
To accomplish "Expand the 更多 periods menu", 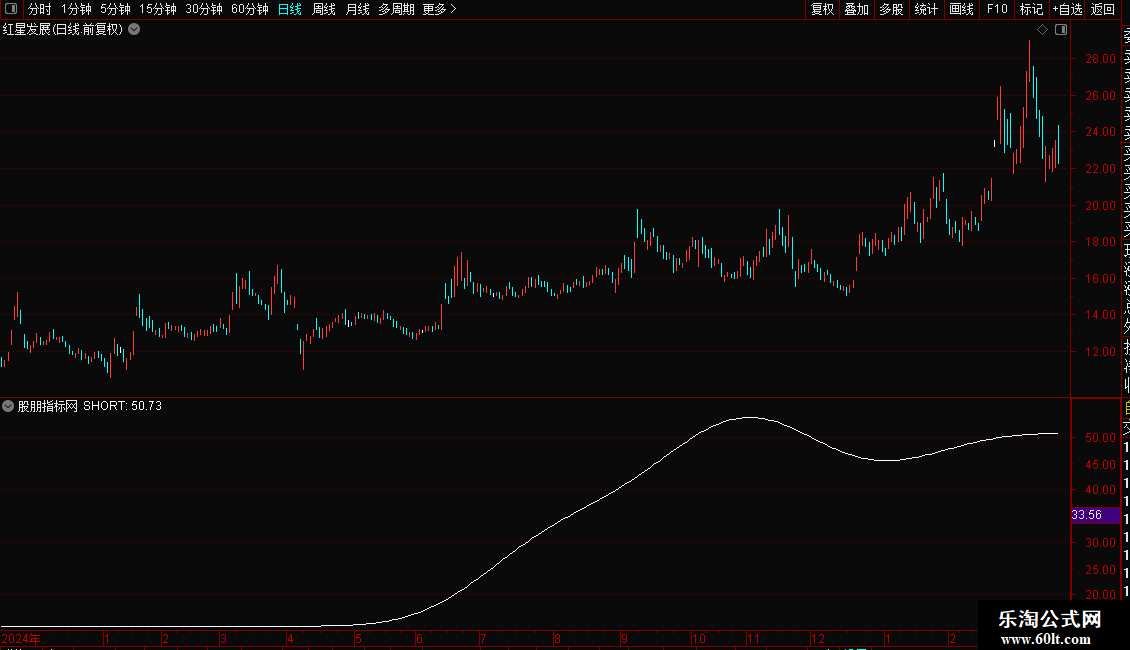I will pyautogui.click(x=440, y=9).
